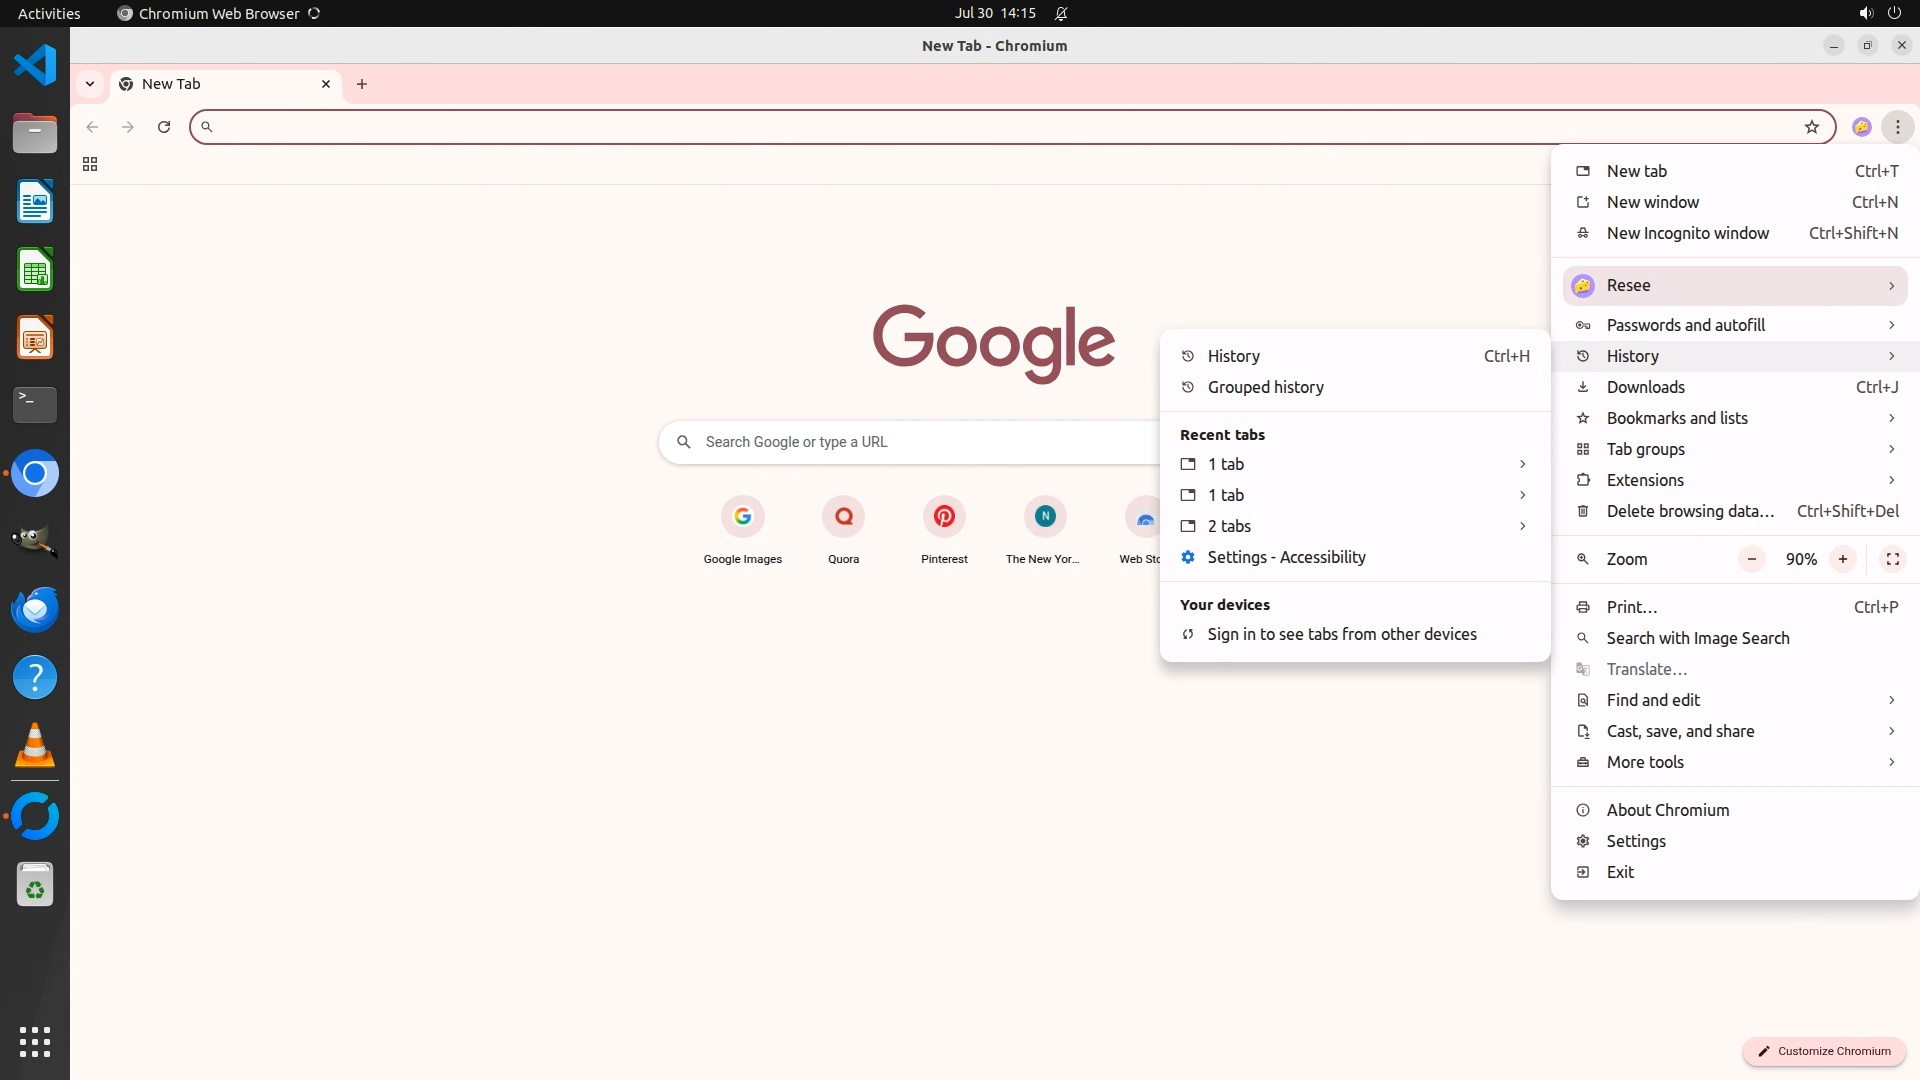Open the tab groups grid icon in the bookmarks bar
Screen dimensions: 1920x1080
click(90, 164)
